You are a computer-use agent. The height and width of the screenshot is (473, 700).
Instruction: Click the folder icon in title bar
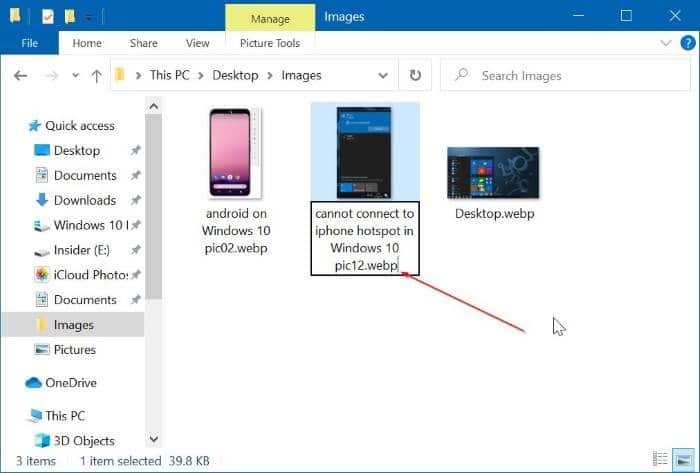(x=15, y=16)
